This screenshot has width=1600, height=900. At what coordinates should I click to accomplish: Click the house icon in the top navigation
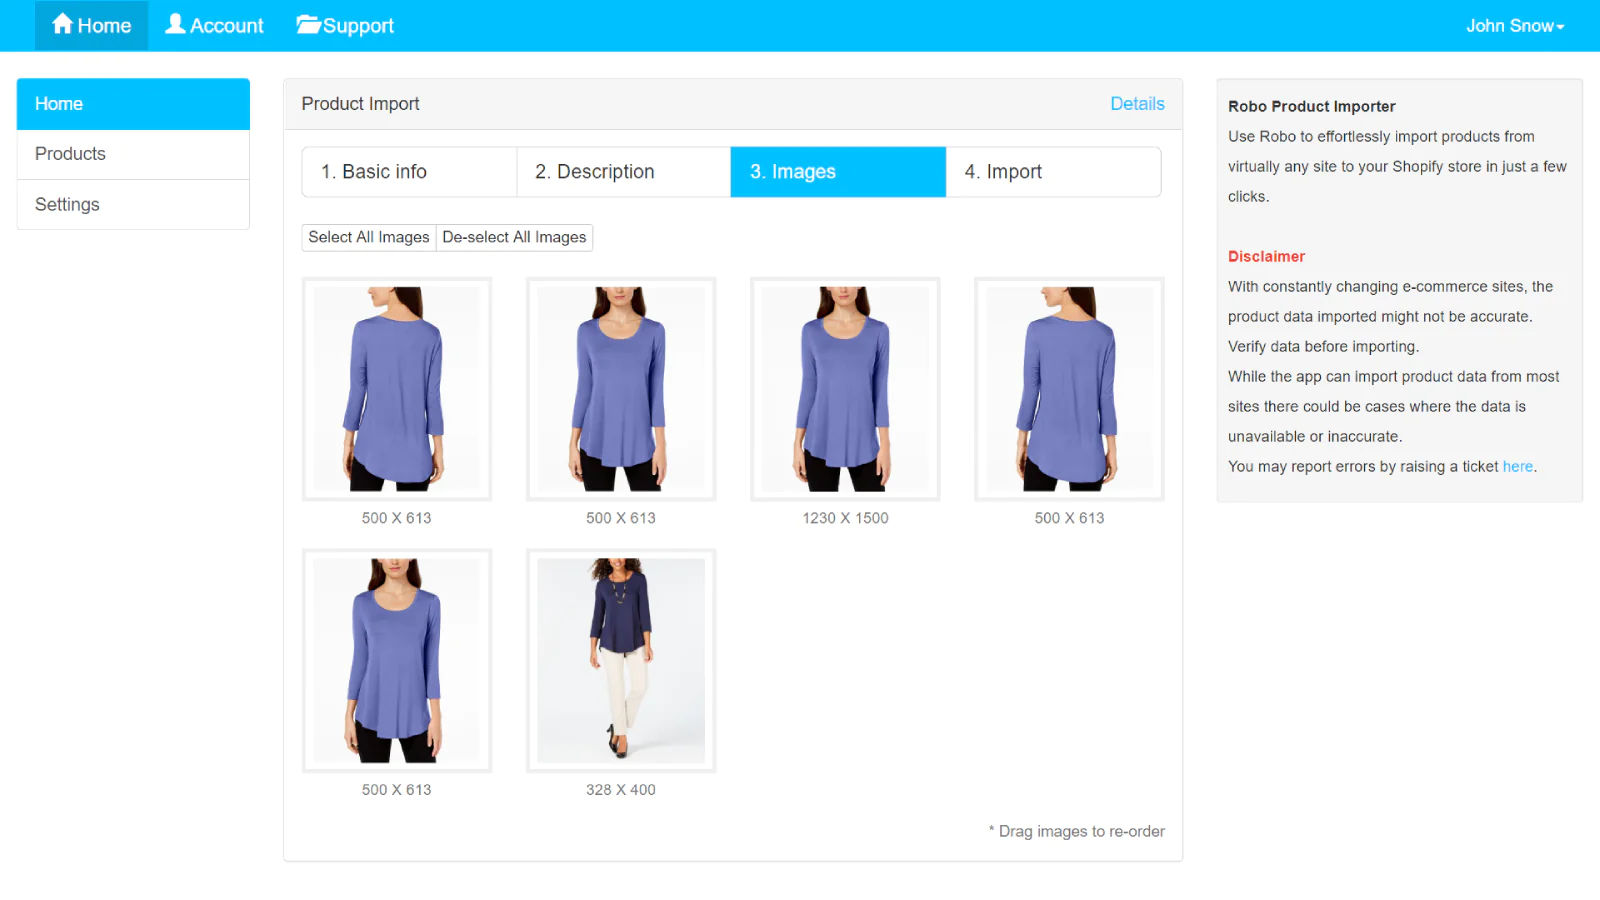tap(63, 24)
